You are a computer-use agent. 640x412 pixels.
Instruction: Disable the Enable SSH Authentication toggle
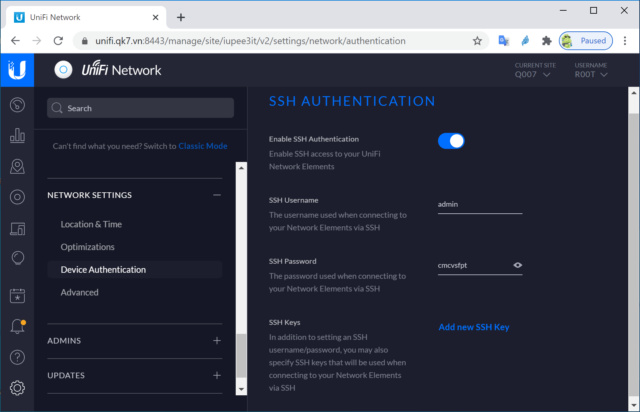click(451, 141)
